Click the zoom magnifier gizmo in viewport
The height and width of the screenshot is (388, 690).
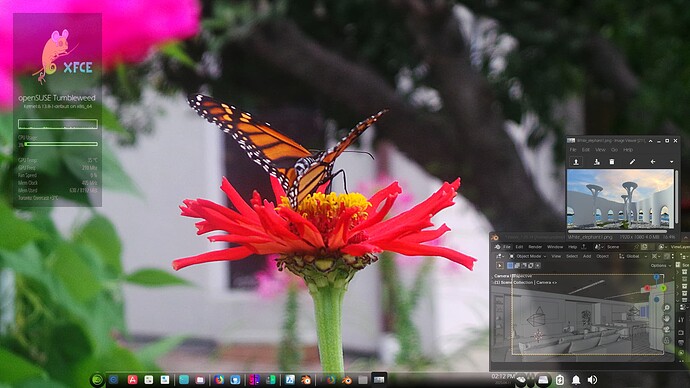click(667, 307)
